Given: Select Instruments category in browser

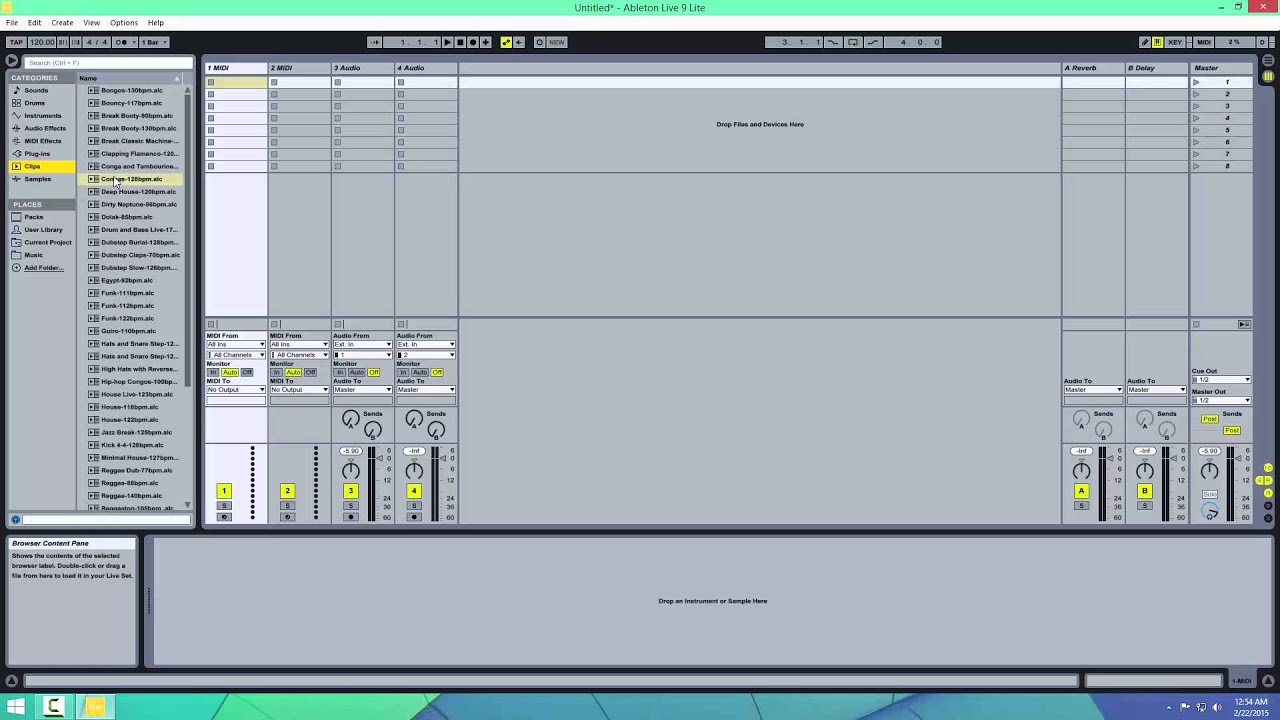Looking at the screenshot, I should 42,116.
